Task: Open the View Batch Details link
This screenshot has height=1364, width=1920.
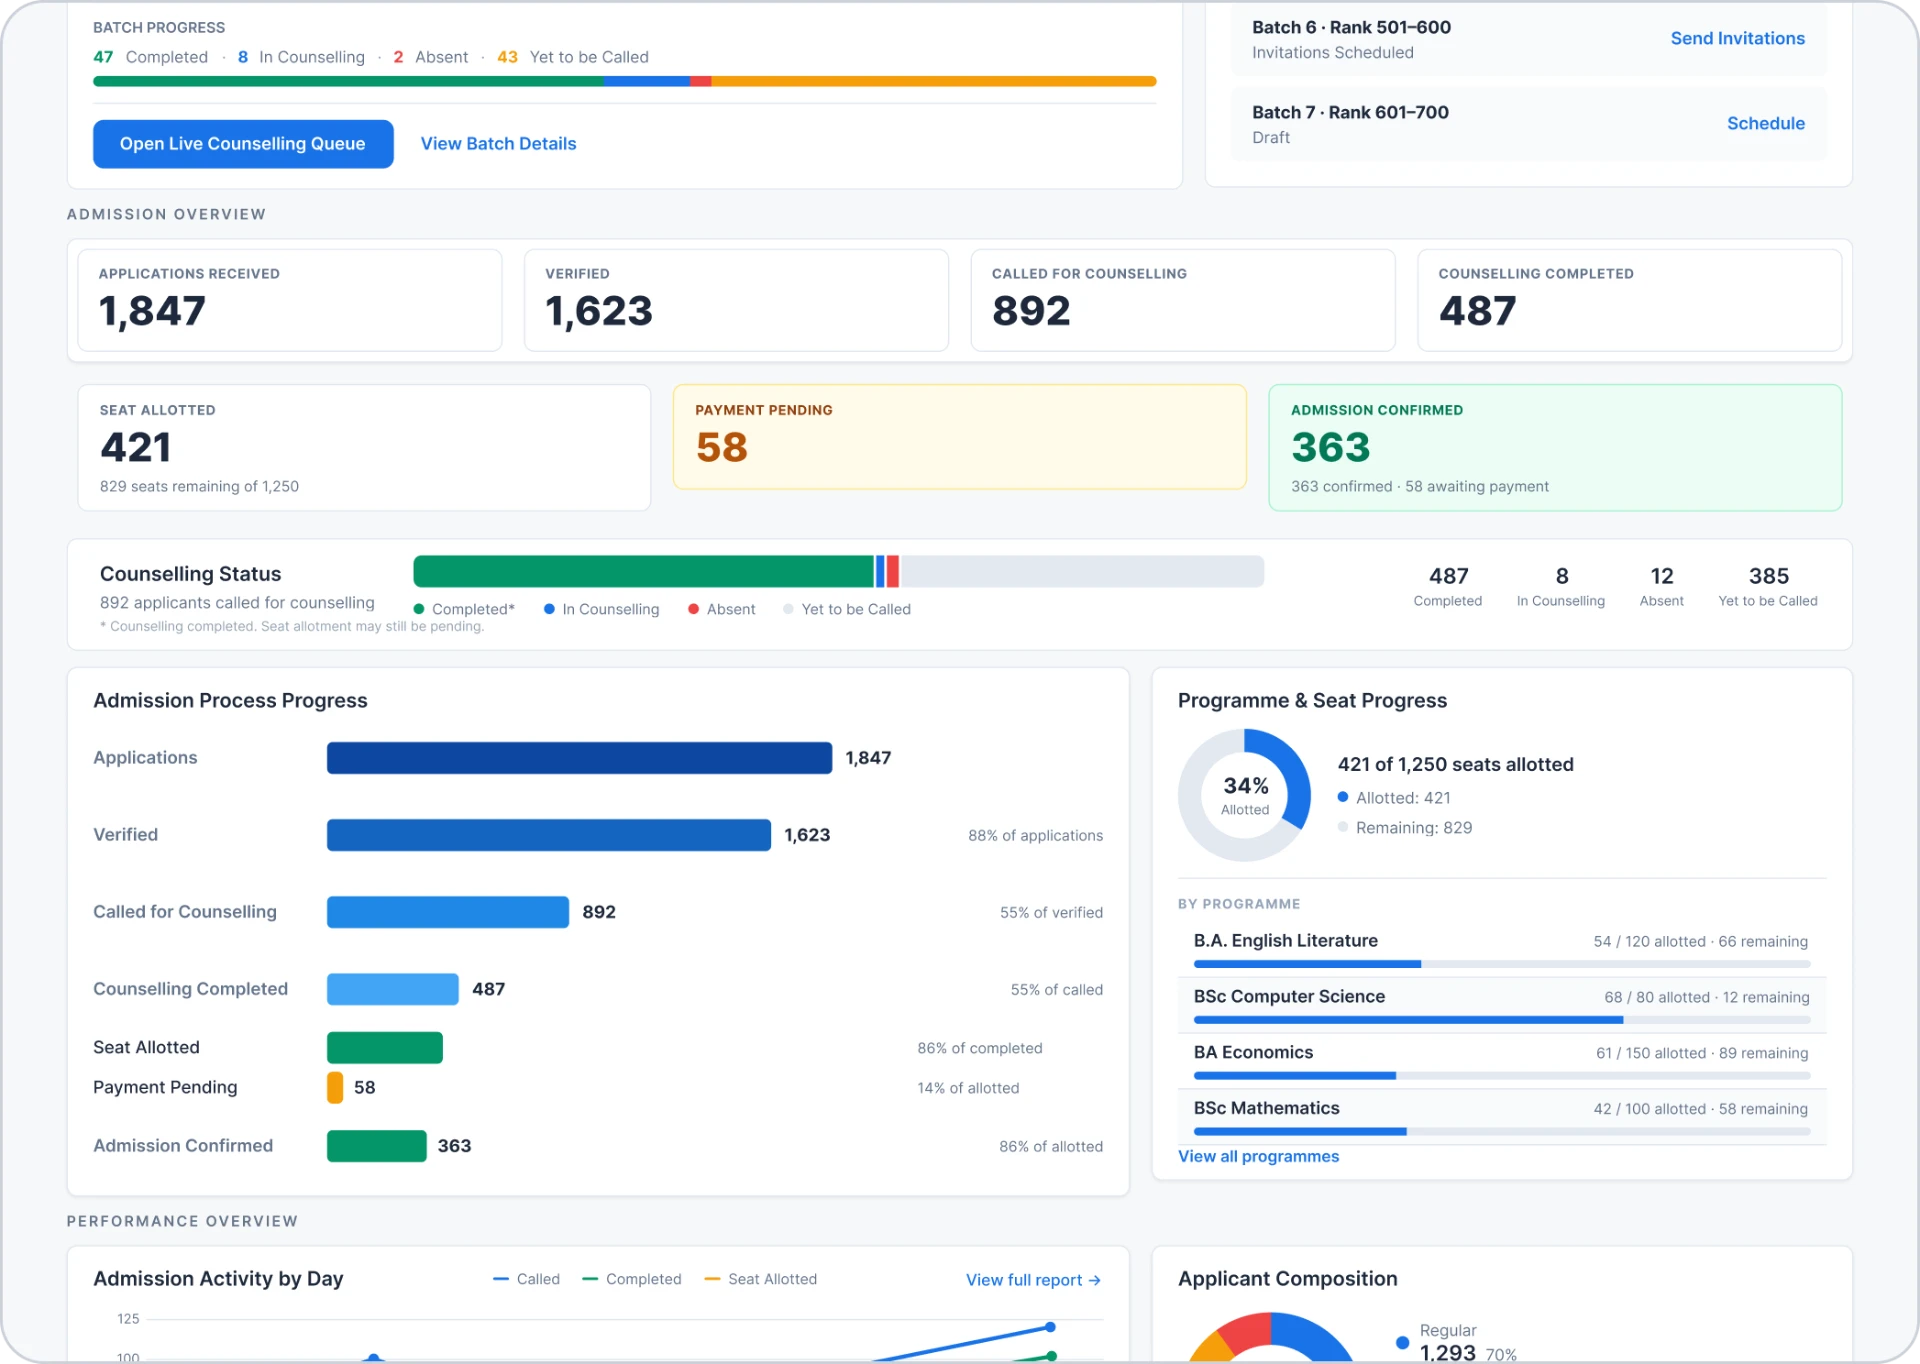Action: (498, 144)
